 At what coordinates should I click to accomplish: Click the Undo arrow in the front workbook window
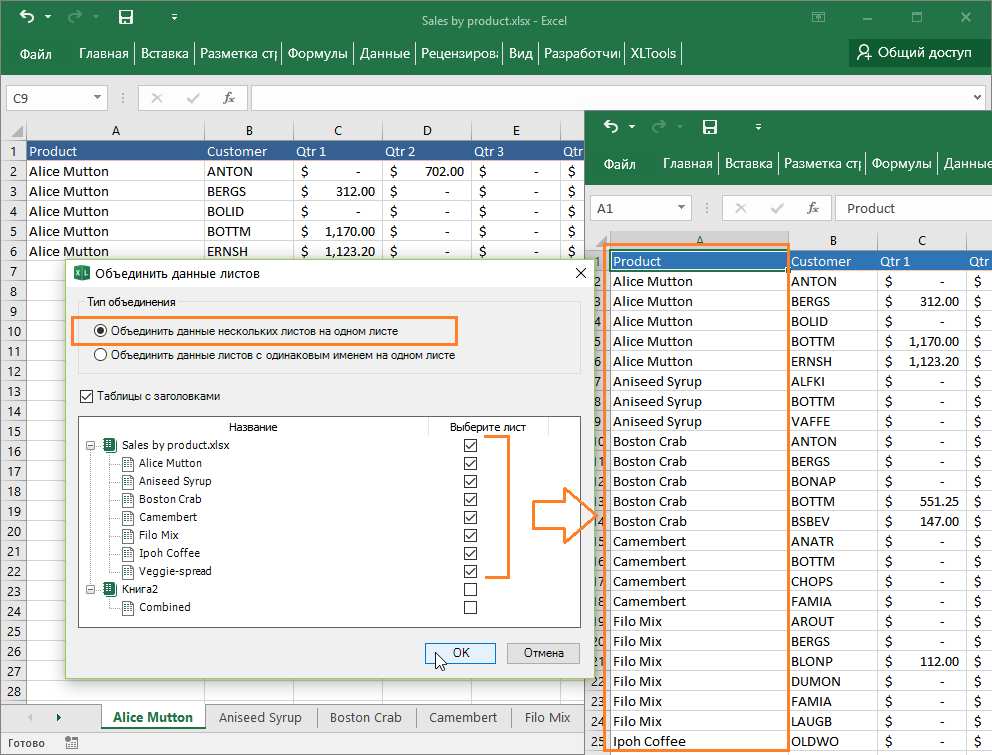611,126
